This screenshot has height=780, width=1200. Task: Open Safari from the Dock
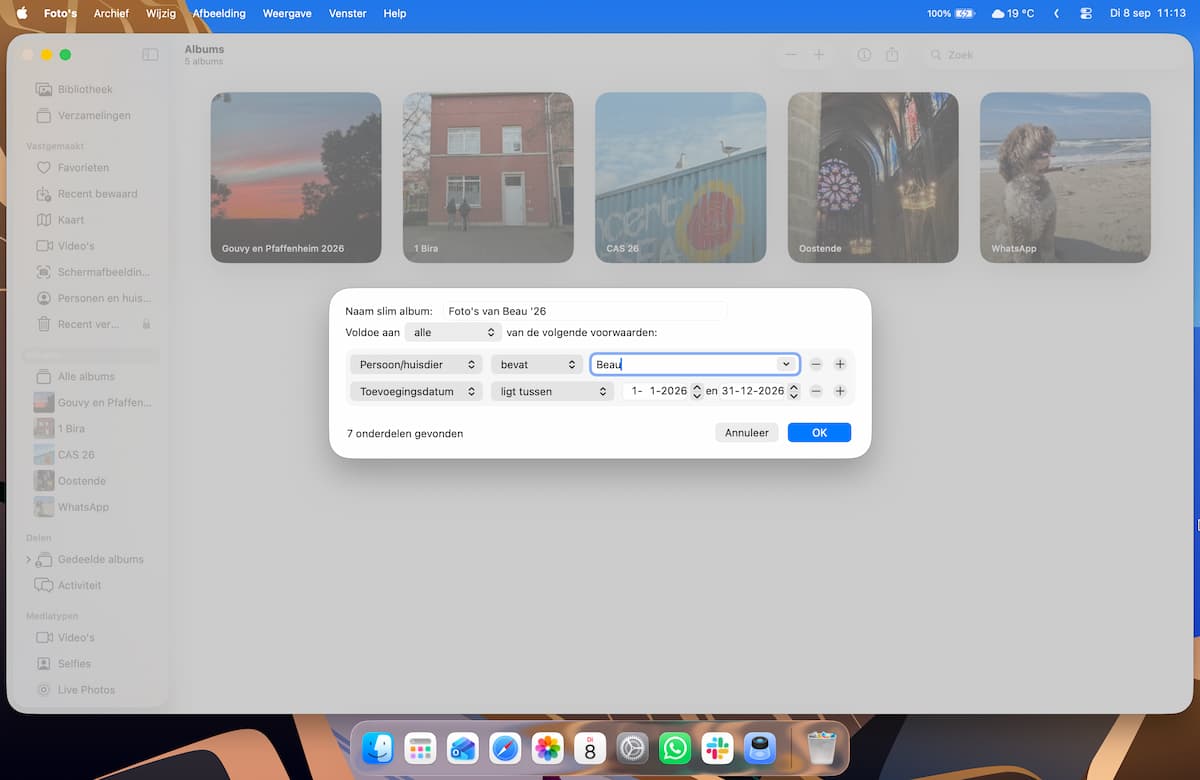(x=505, y=748)
